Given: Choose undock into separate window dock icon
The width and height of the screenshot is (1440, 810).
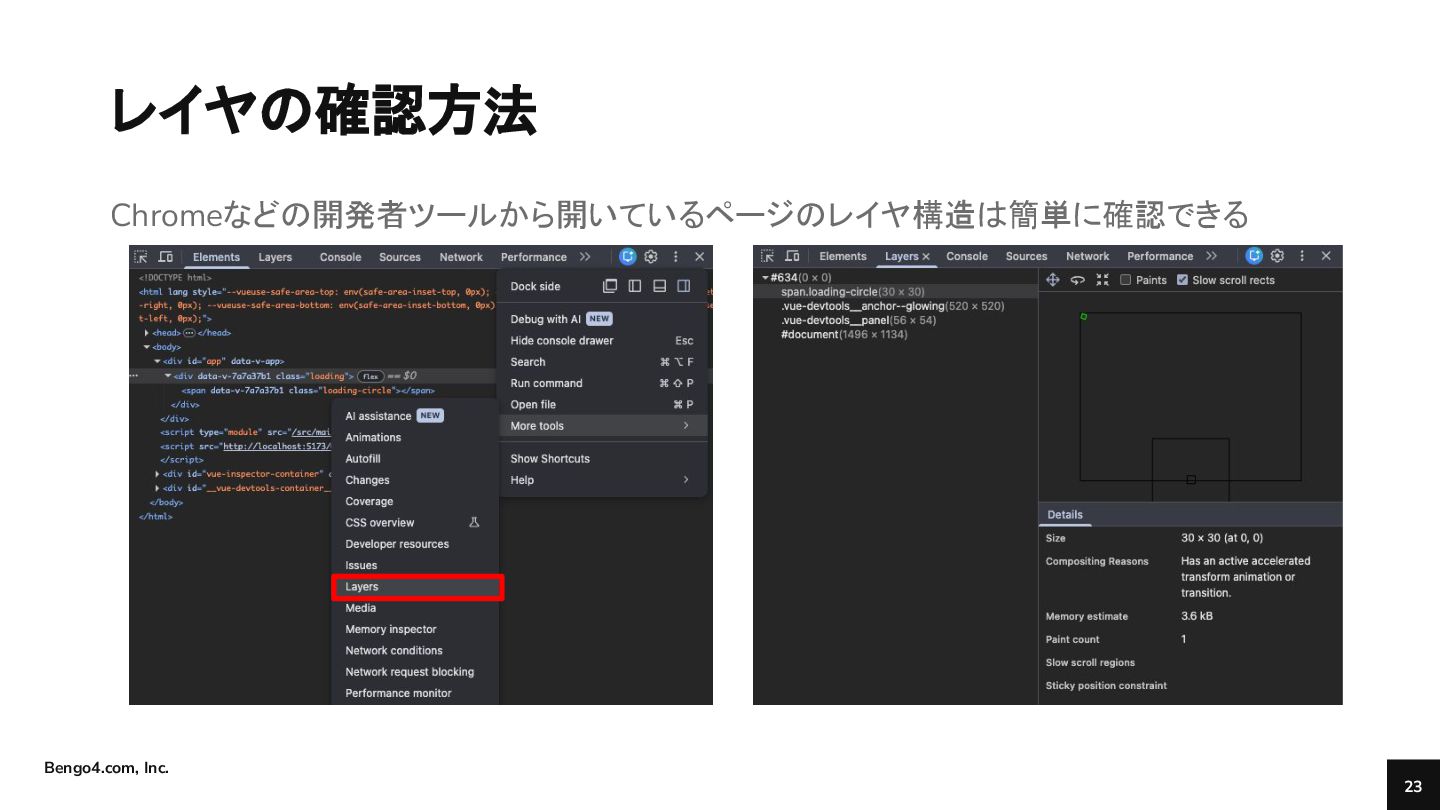Looking at the screenshot, I should (610, 286).
